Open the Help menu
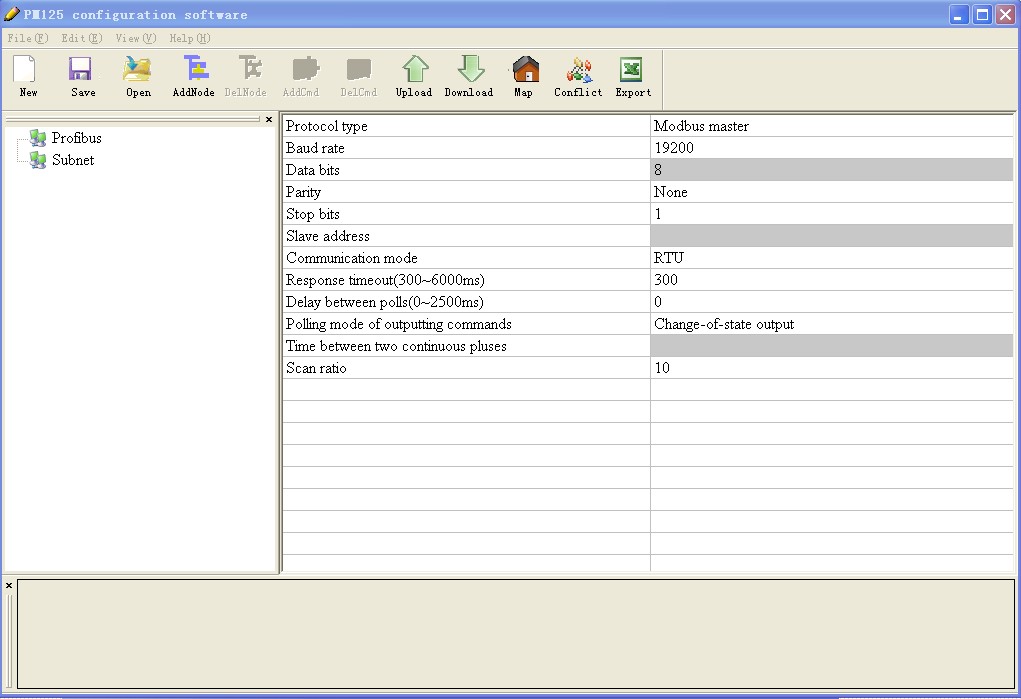Screen dimensions: 1021x699 coord(189,38)
